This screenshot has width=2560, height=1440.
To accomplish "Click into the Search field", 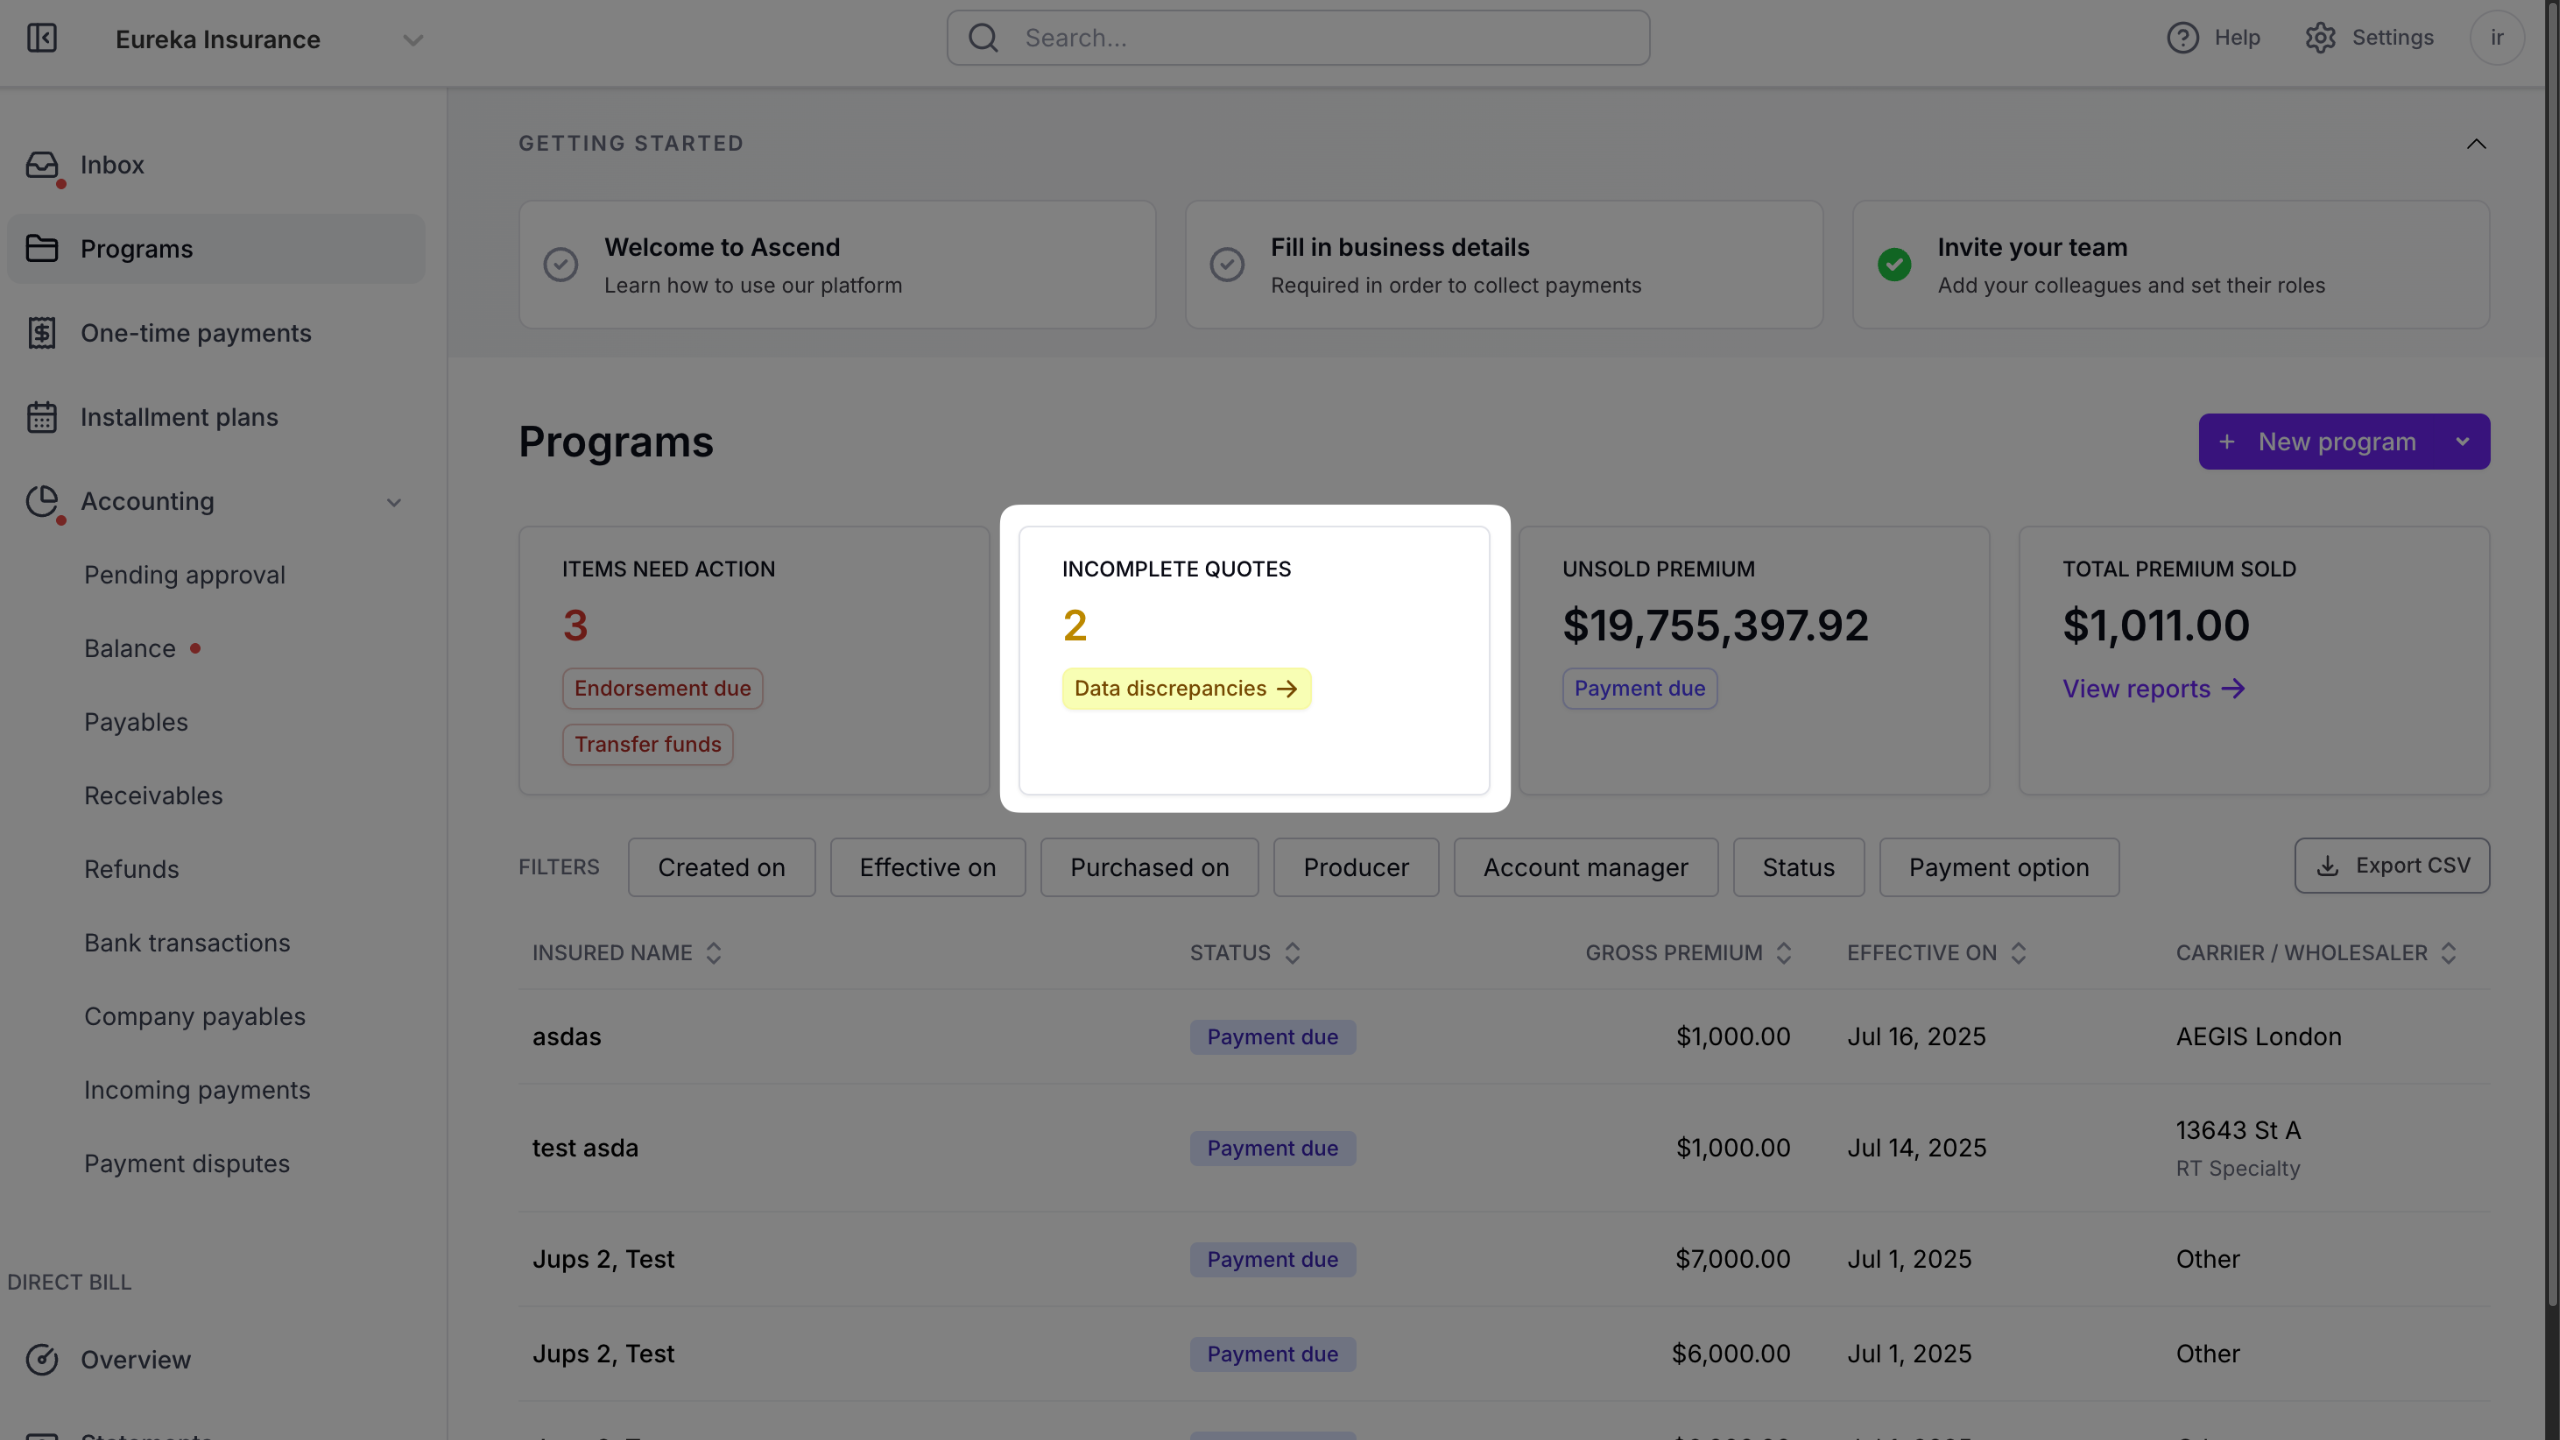I will [x=1298, y=38].
